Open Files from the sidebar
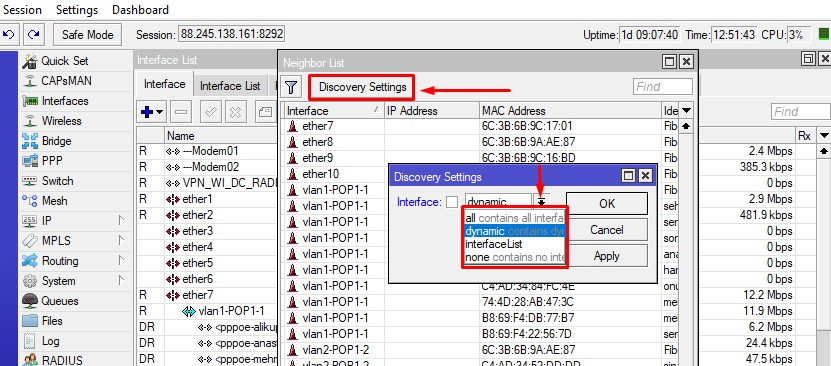The image size is (831, 366). click(52, 321)
